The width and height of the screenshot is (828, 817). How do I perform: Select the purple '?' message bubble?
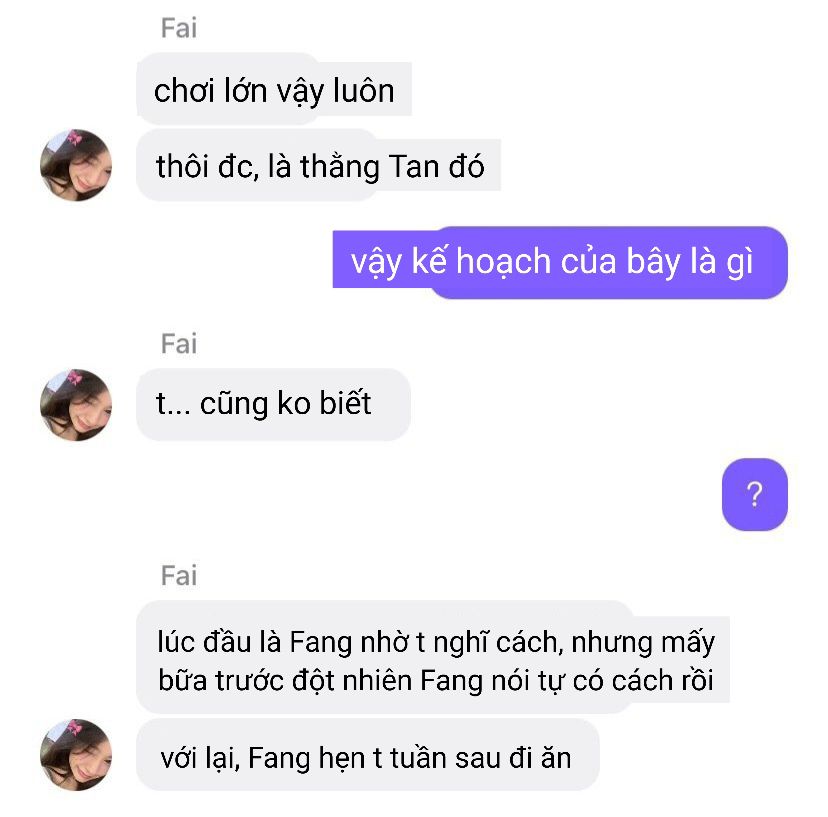coord(755,494)
